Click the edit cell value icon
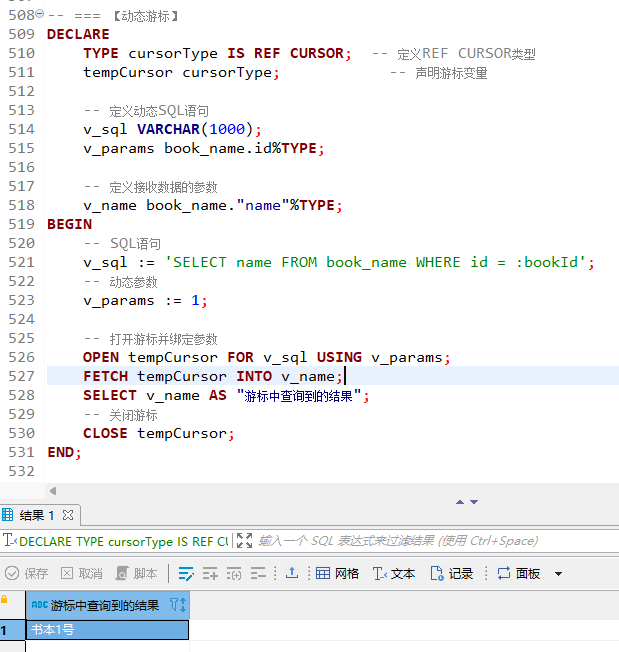Screen dimensions: 619x652 (x=186, y=574)
